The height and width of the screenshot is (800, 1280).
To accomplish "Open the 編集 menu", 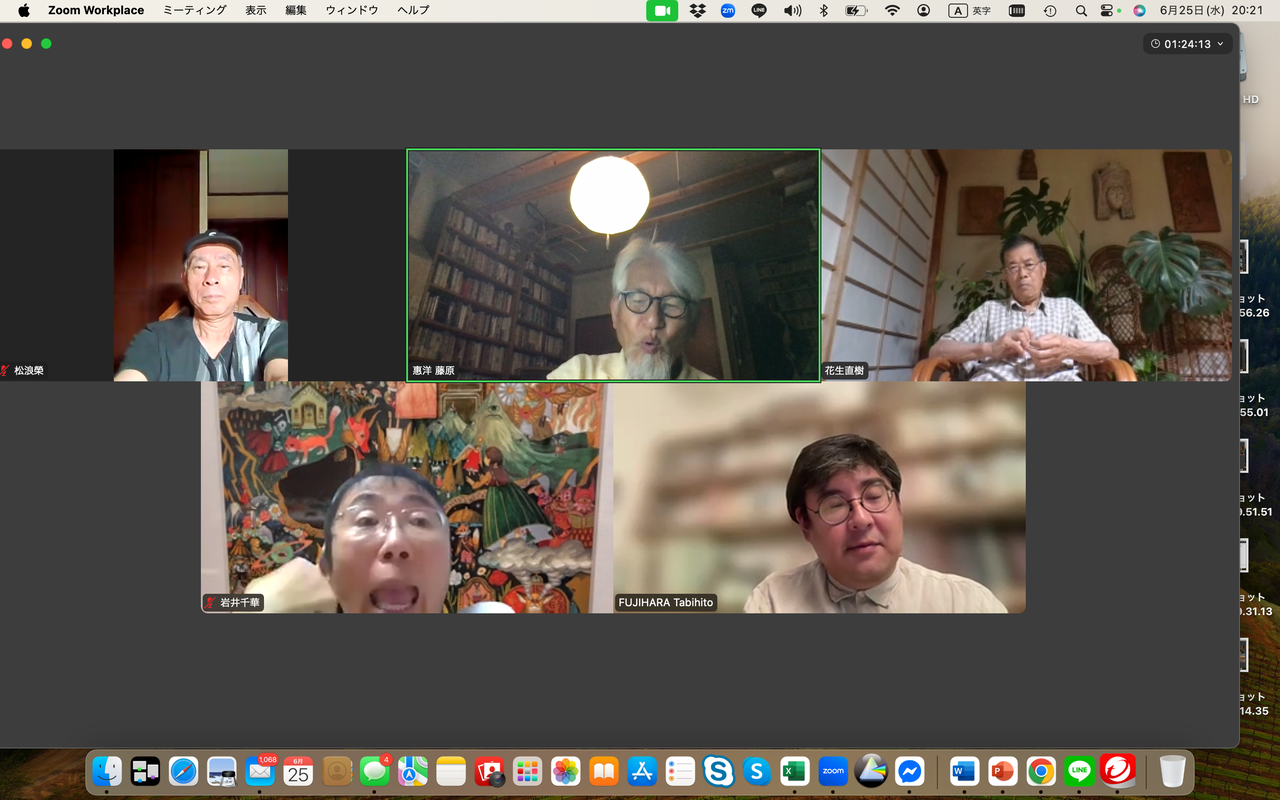I will pyautogui.click(x=296, y=10).
